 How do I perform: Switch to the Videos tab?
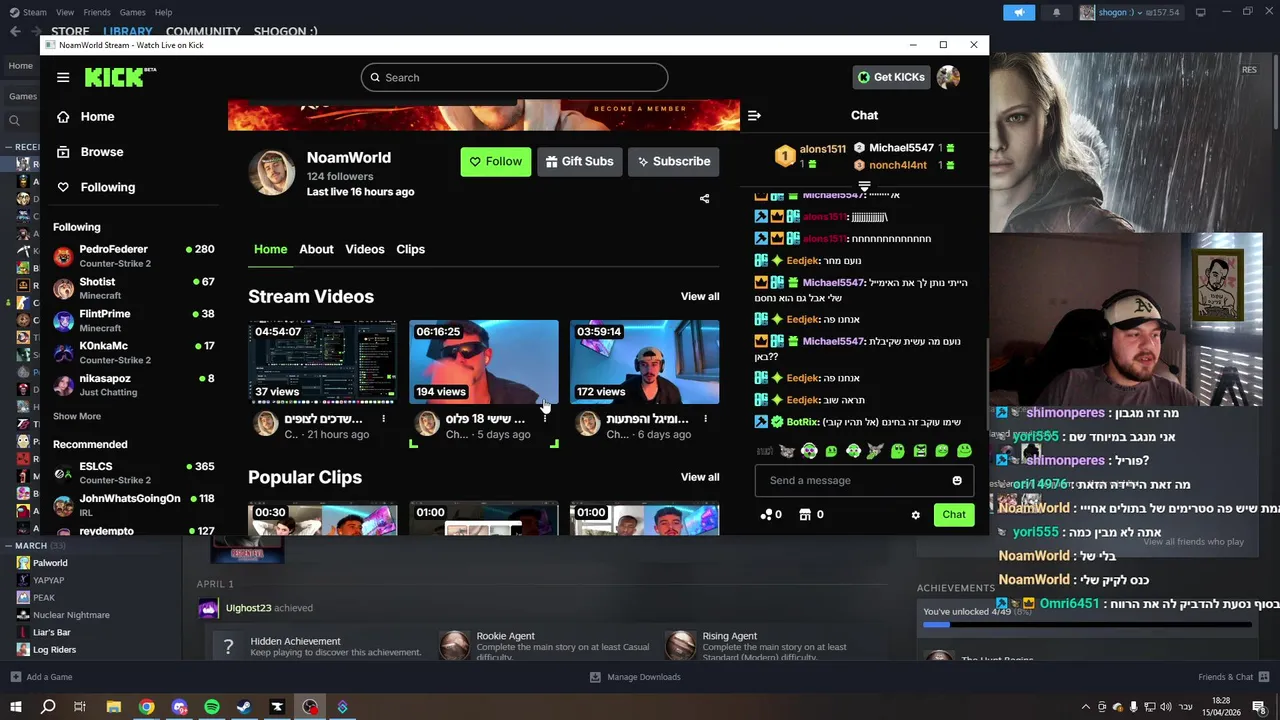tap(365, 249)
